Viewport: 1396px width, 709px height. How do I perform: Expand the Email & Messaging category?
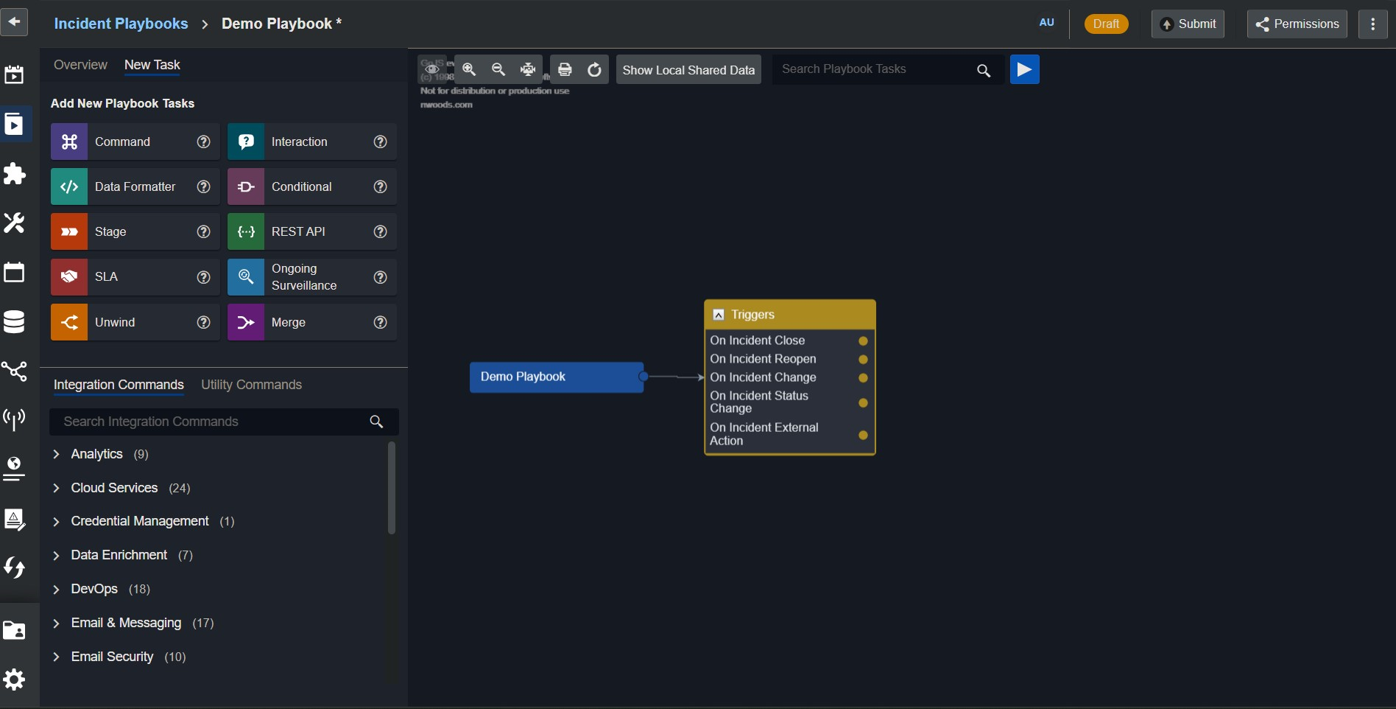click(56, 623)
